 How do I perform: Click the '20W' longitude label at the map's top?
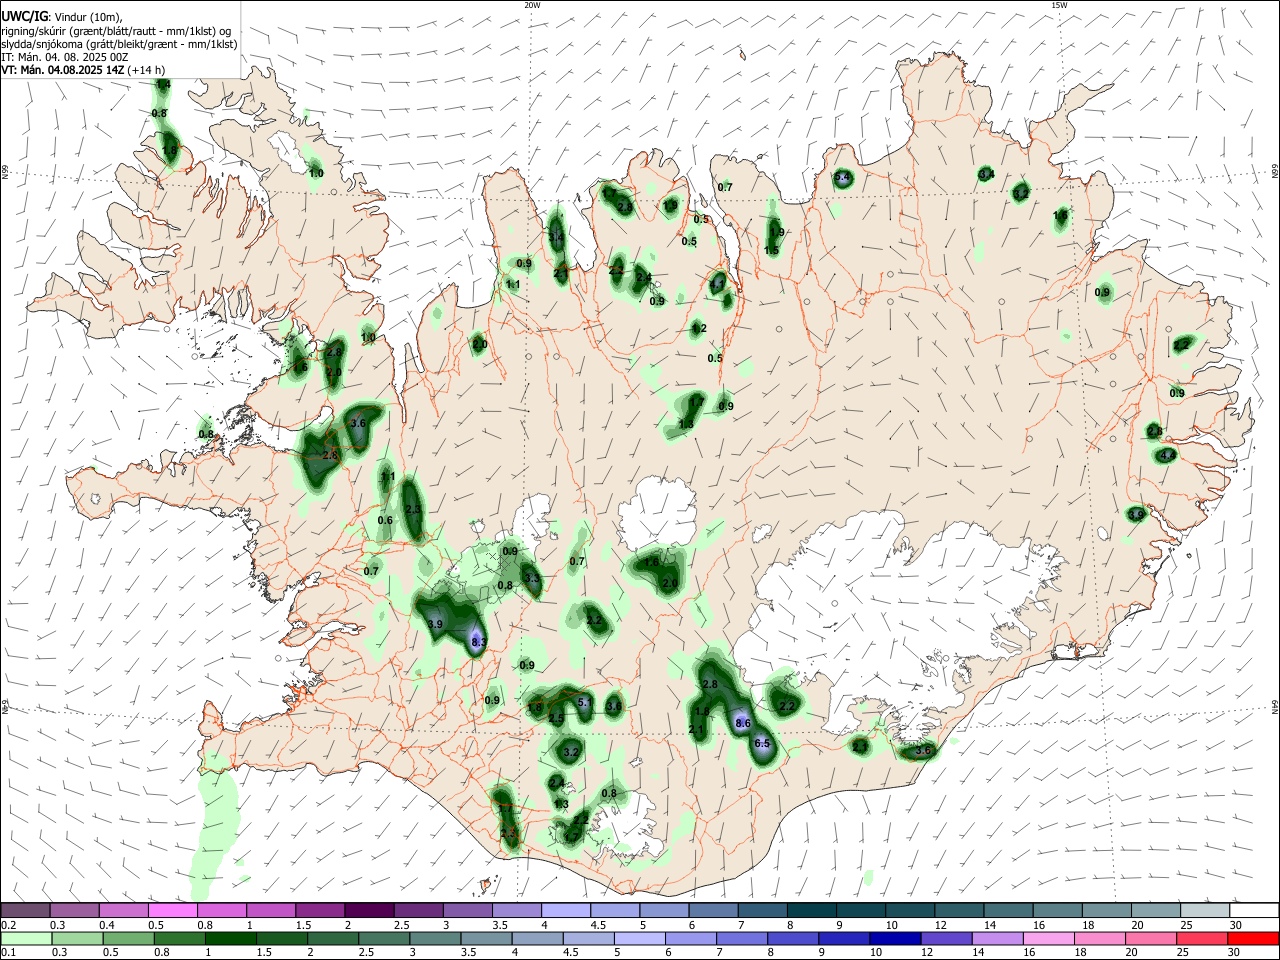point(532,5)
